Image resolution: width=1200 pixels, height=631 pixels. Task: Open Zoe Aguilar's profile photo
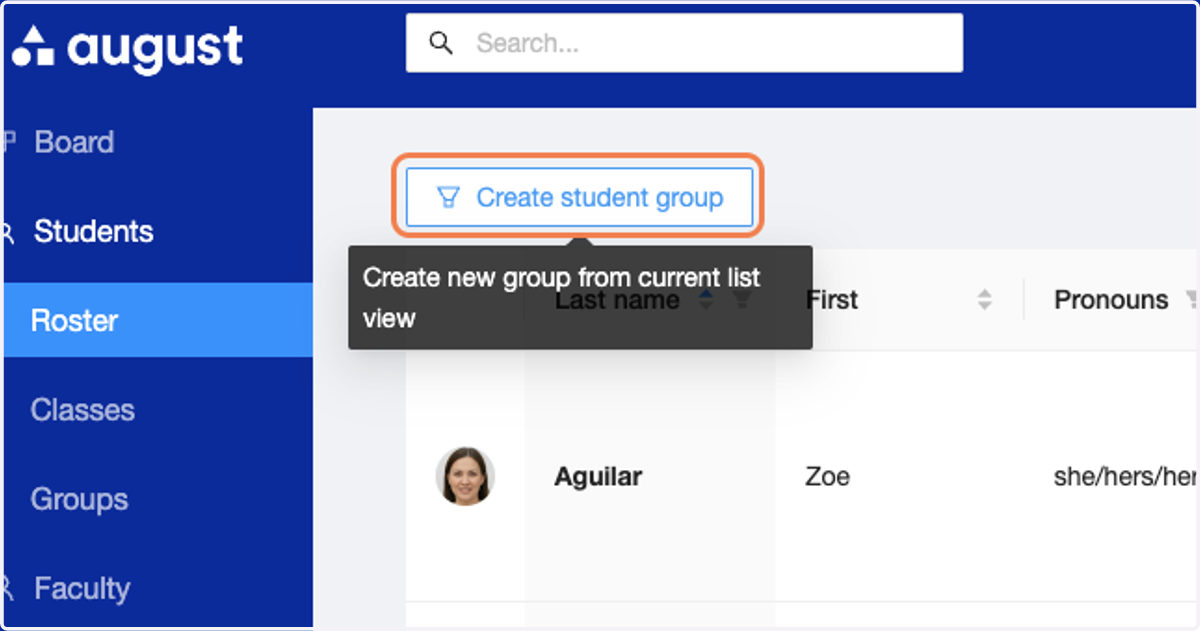465,476
